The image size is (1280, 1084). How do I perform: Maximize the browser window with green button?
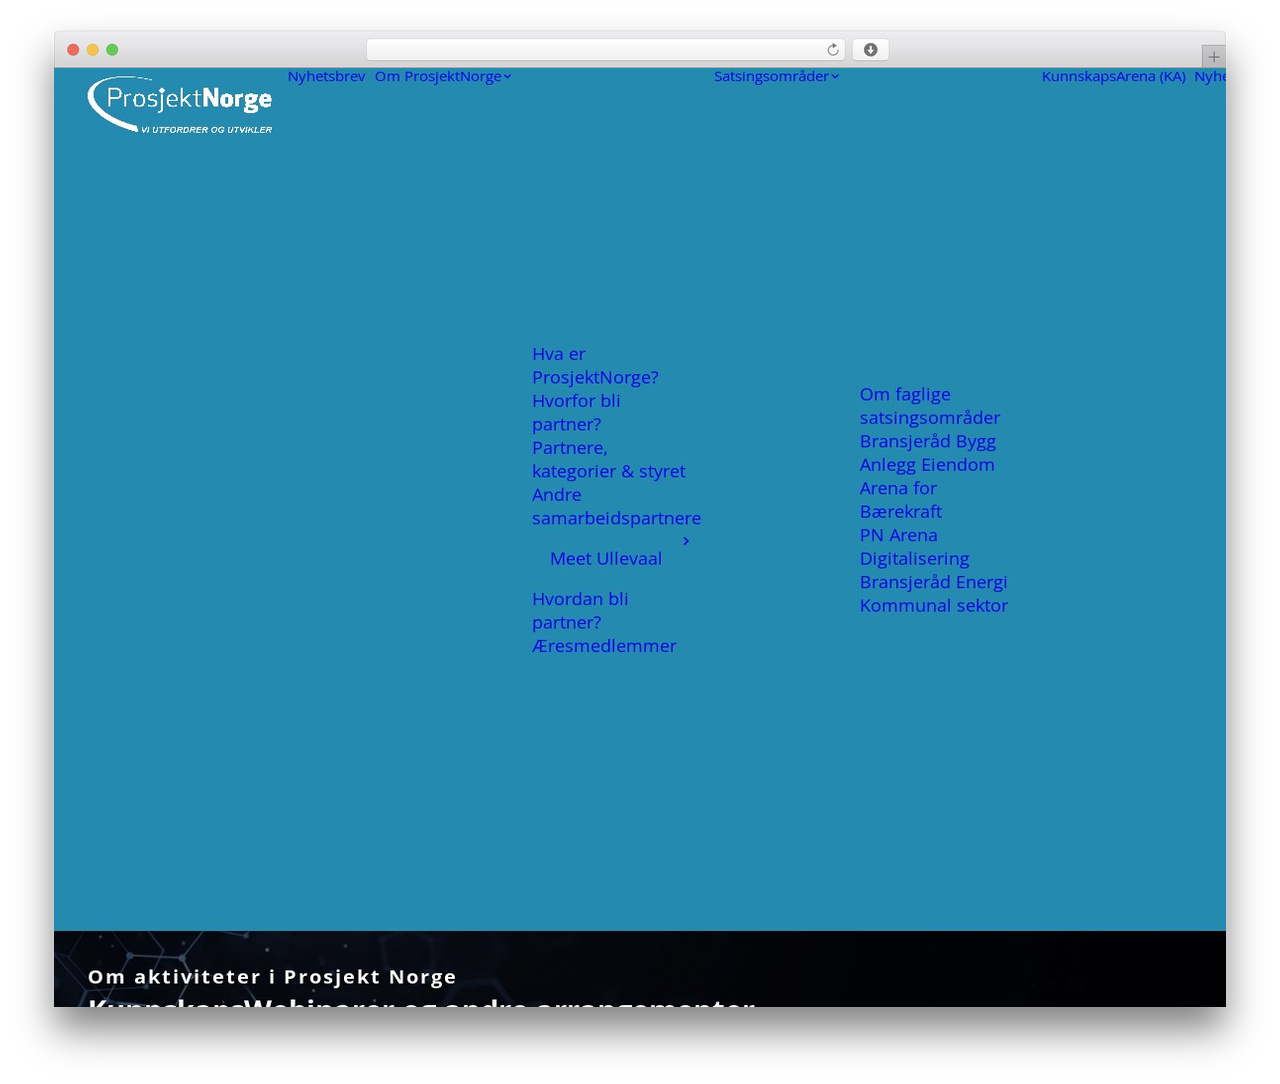112,50
